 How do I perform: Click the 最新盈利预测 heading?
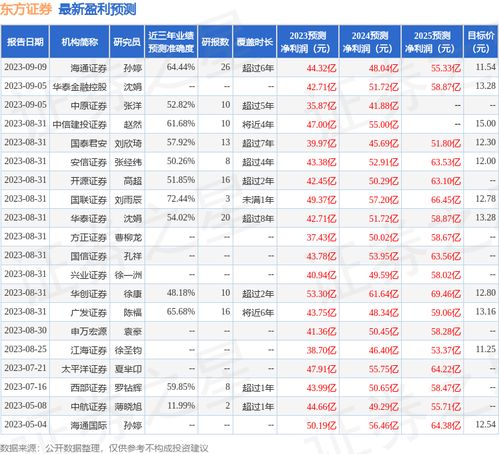[x=97, y=9]
